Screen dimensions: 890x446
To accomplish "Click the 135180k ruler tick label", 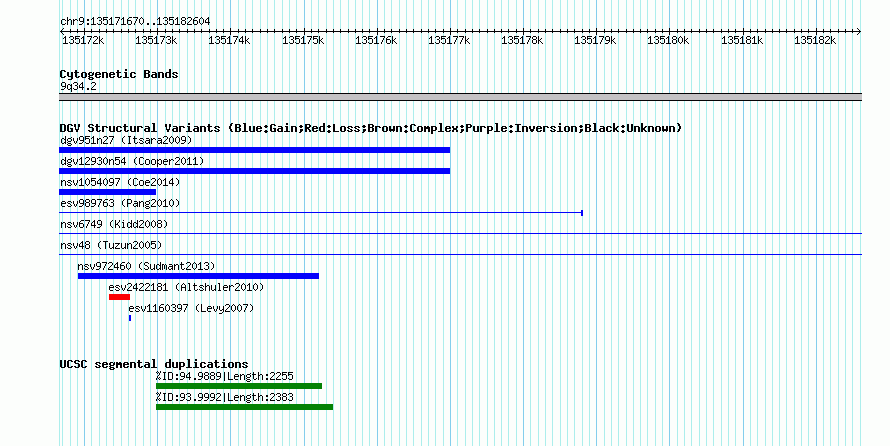I will [668, 40].
